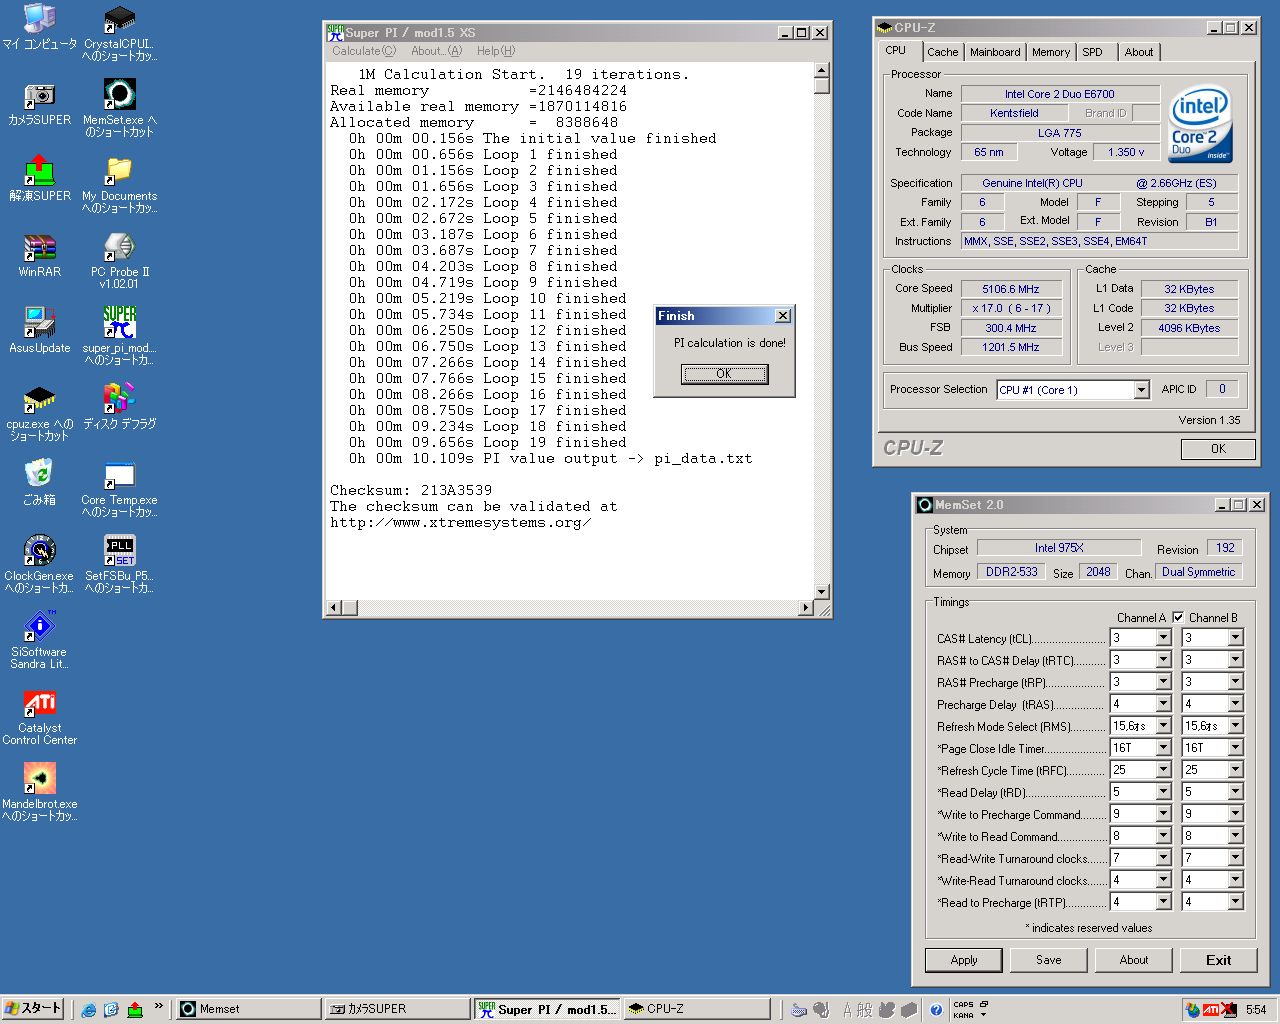Open Channel B Write to Read Command dropdown
The image size is (1280, 1024).
(x=1235, y=836)
